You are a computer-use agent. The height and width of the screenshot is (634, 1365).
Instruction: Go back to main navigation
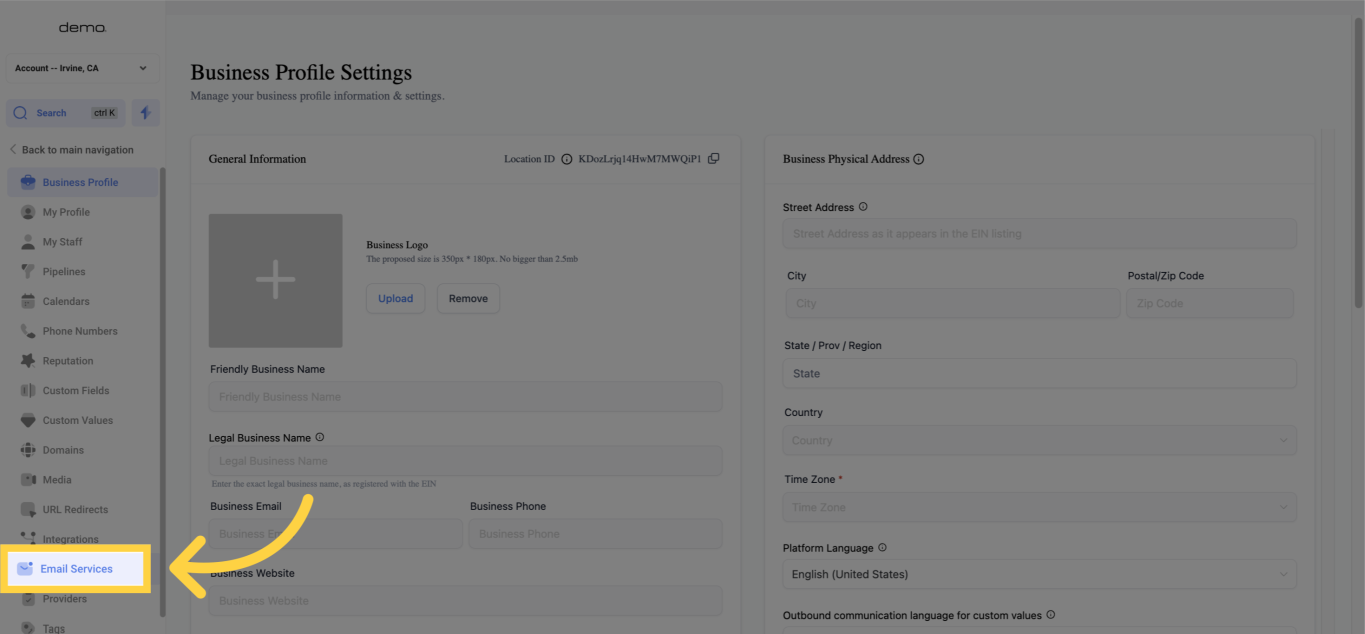coord(71,150)
